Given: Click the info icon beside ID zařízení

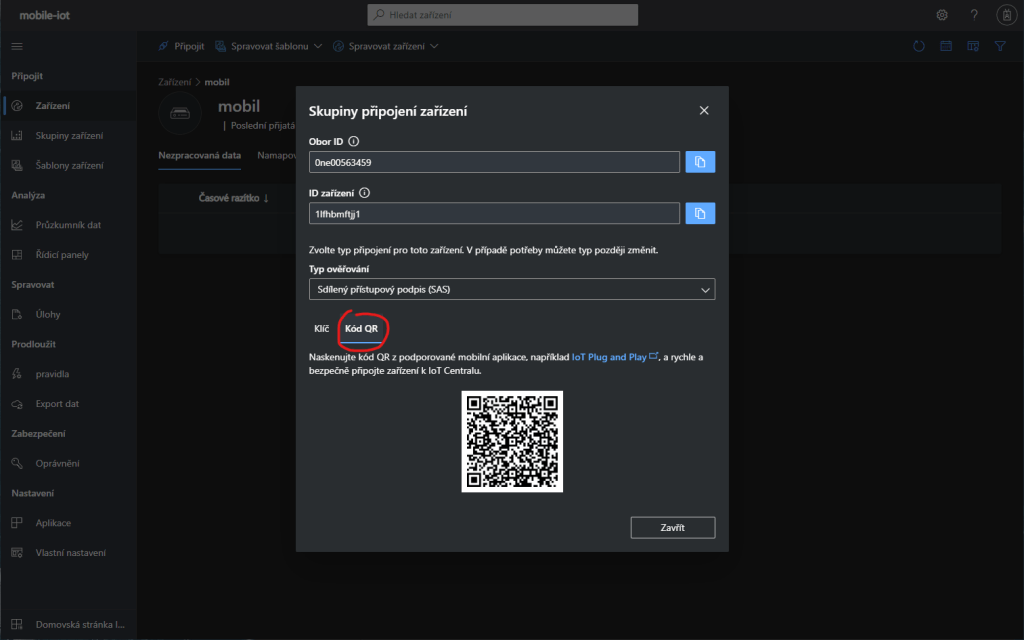Looking at the screenshot, I should tap(364, 193).
